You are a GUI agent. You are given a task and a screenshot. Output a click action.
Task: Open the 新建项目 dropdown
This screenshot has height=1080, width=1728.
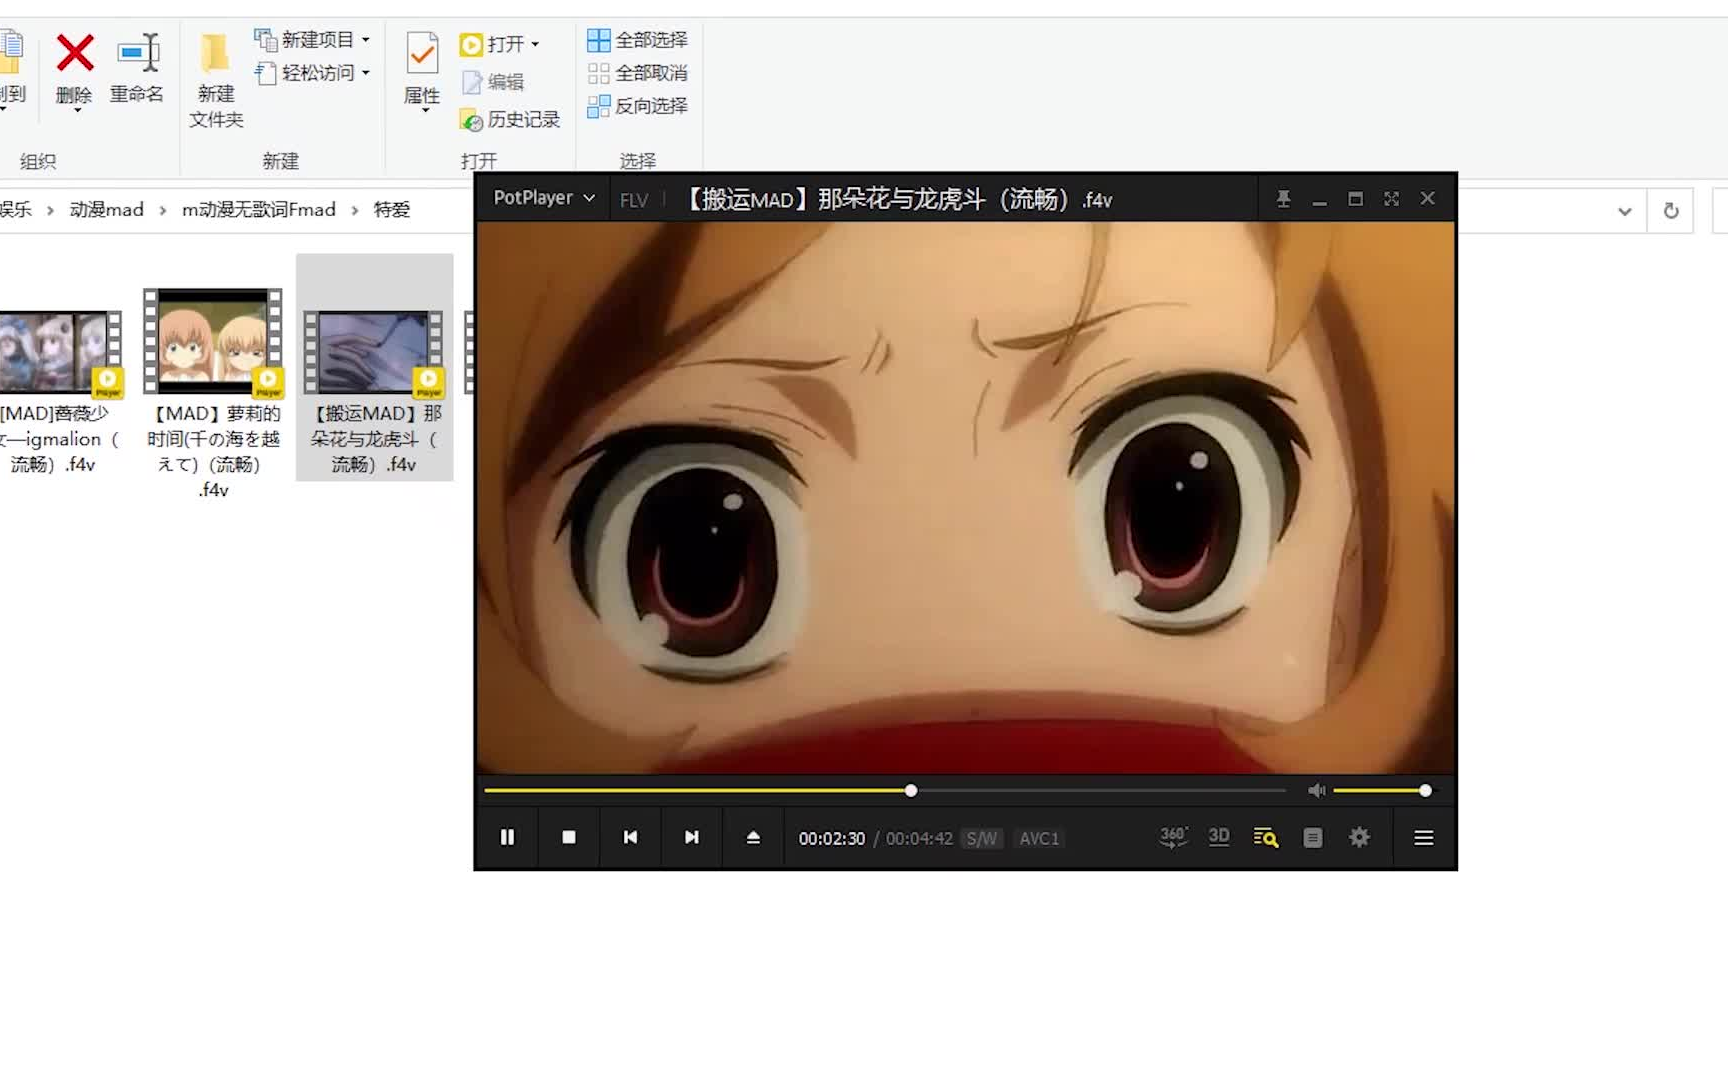pyautogui.click(x=312, y=40)
